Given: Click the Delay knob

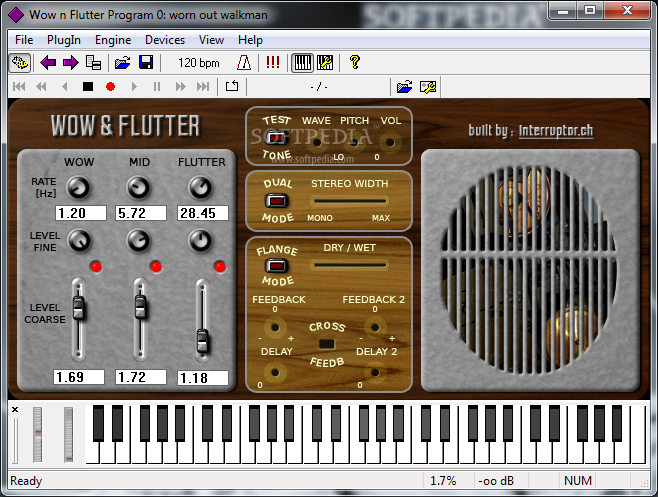Looking at the screenshot, I should tap(275, 372).
